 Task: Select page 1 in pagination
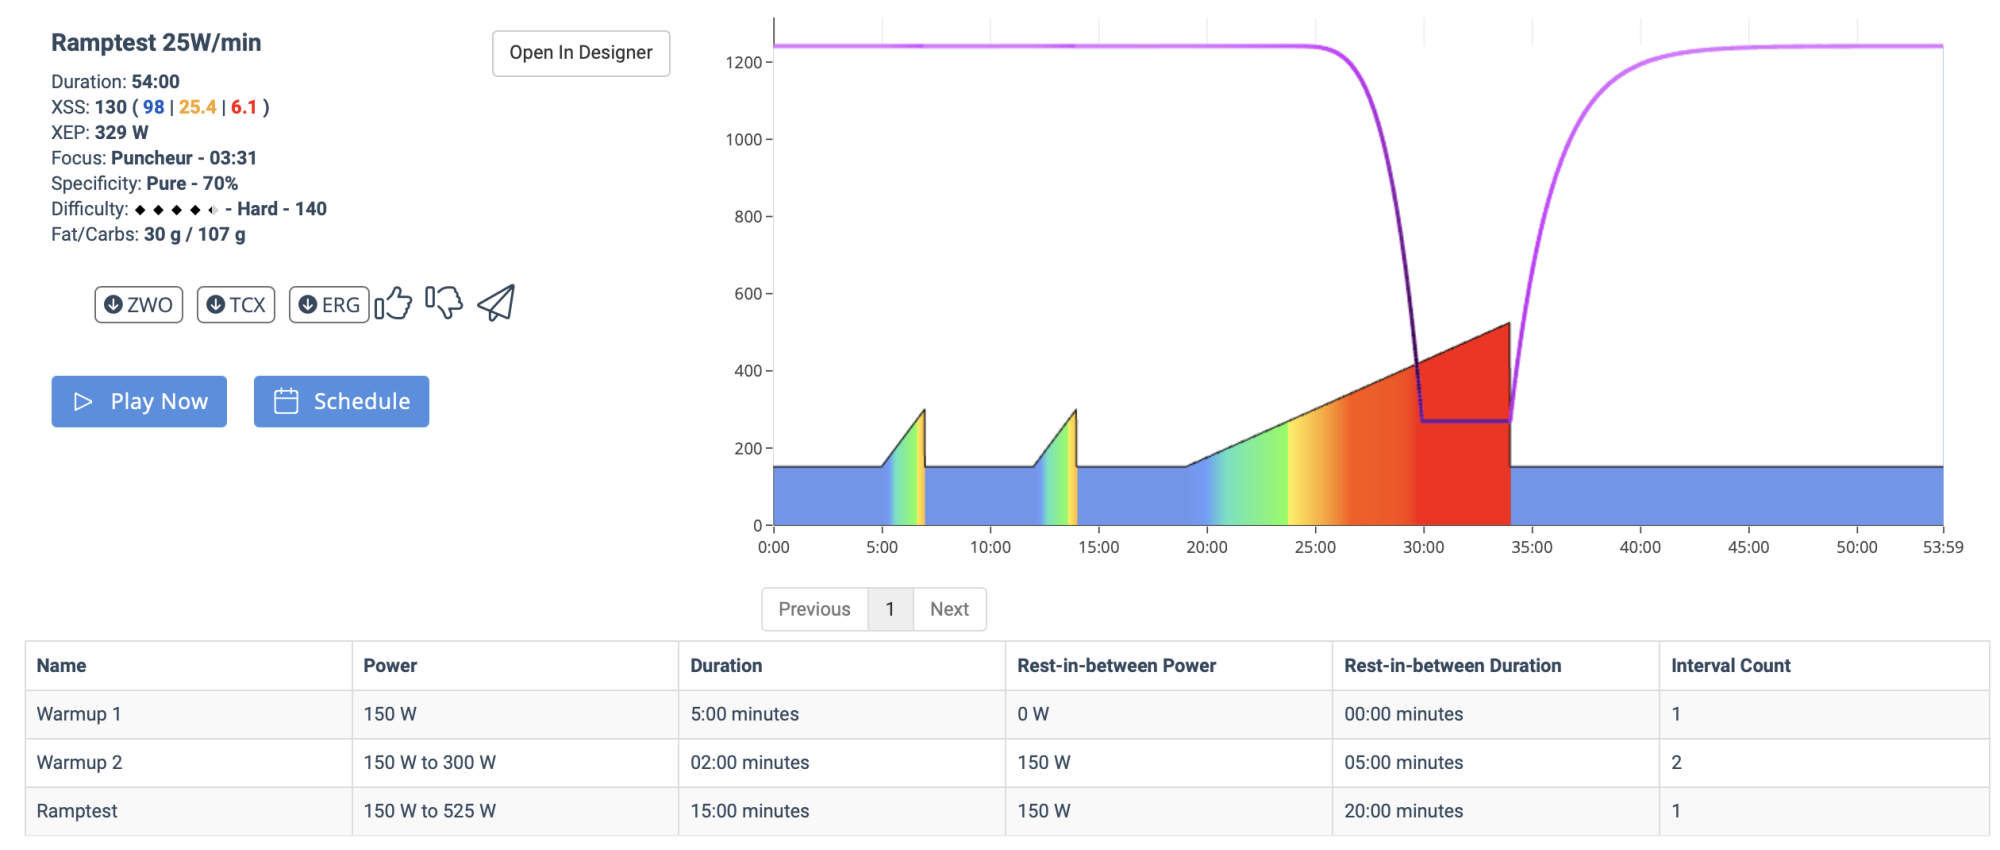pyautogui.click(x=890, y=609)
